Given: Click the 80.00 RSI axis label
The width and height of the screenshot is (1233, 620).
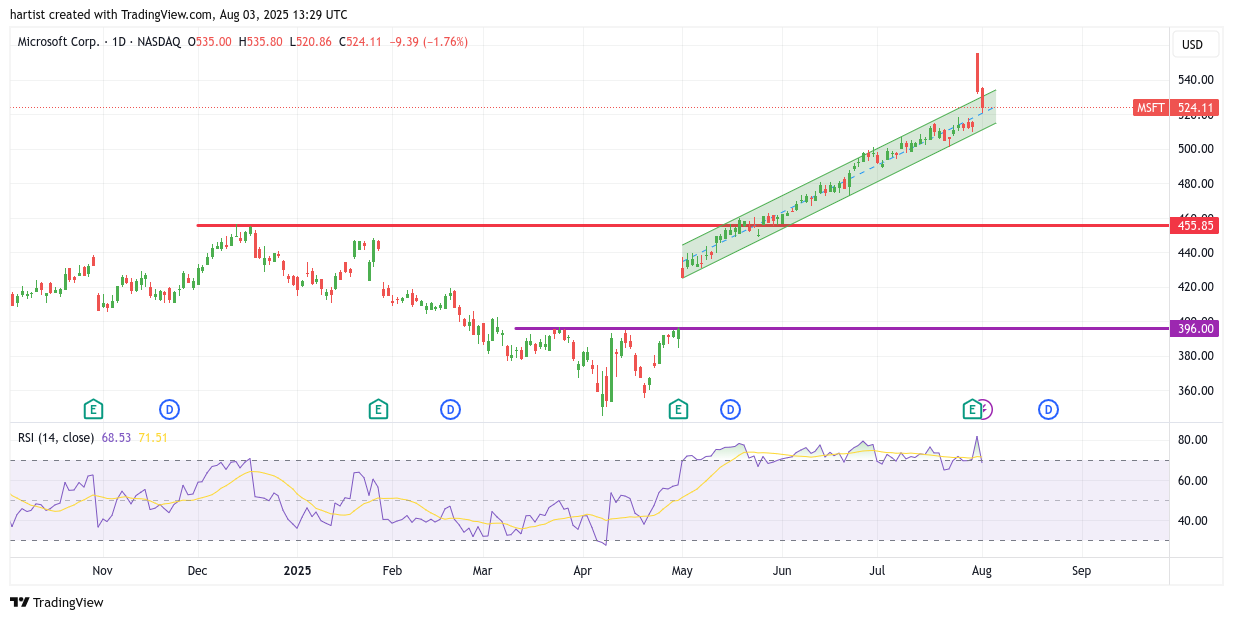Looking at the screenshot, I should coord(1192,440).
